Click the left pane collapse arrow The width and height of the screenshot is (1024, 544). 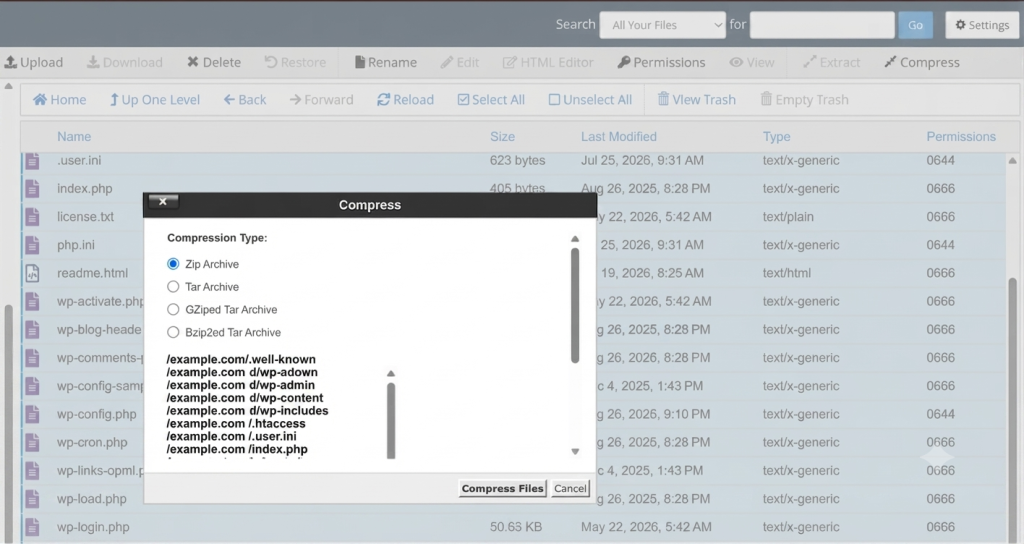[x=8, y=86]
